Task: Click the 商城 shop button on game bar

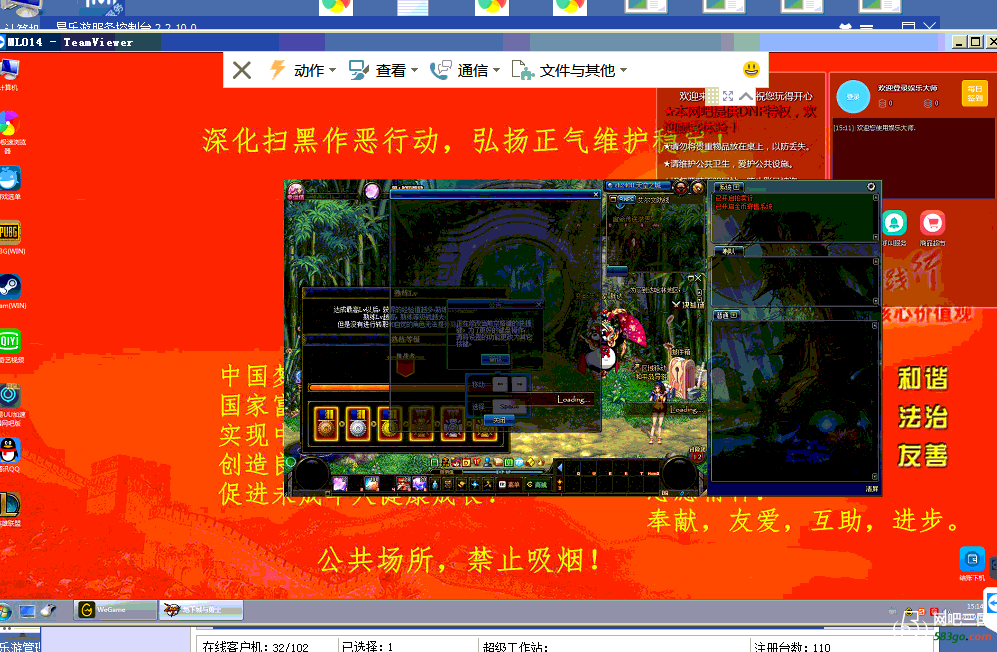Action: pos(537,485)
